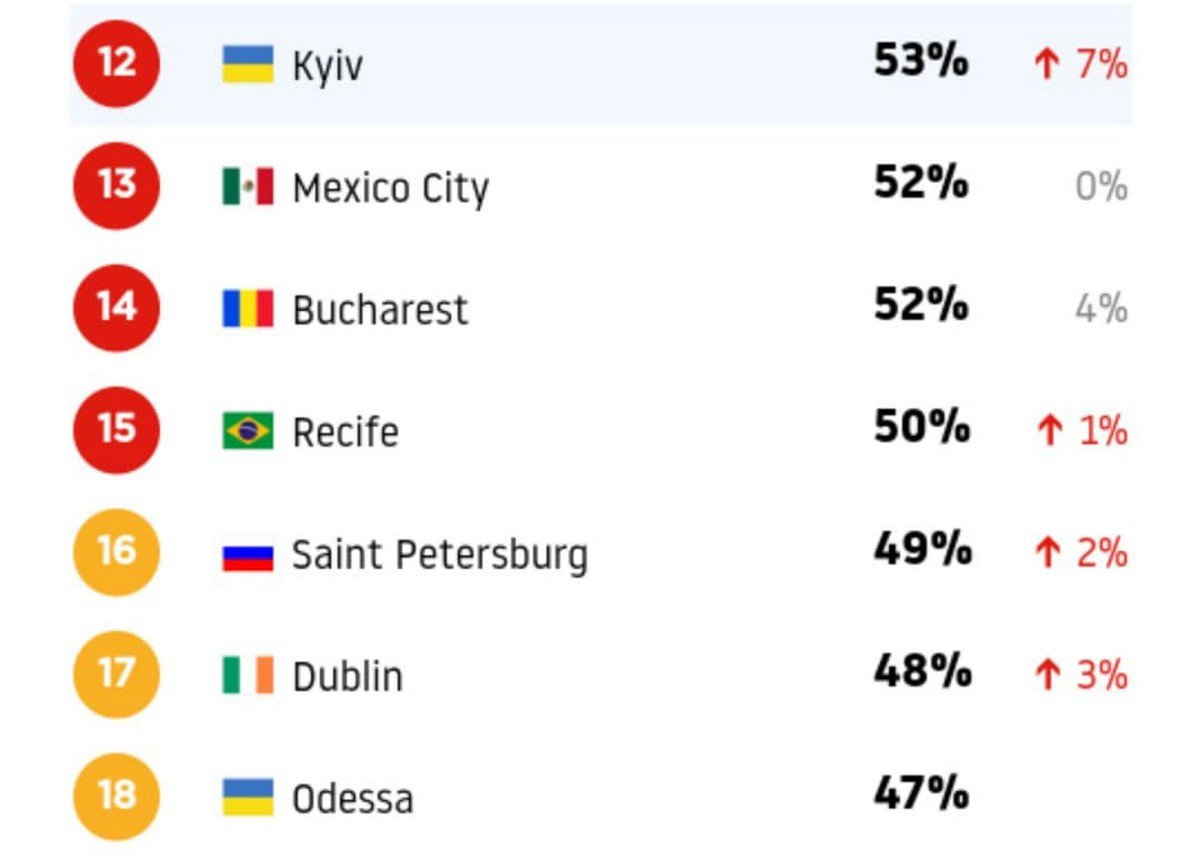The image size is (1200, 853).
Task: Click the red up arrow showing 7% change
Action: point(1045,67)
